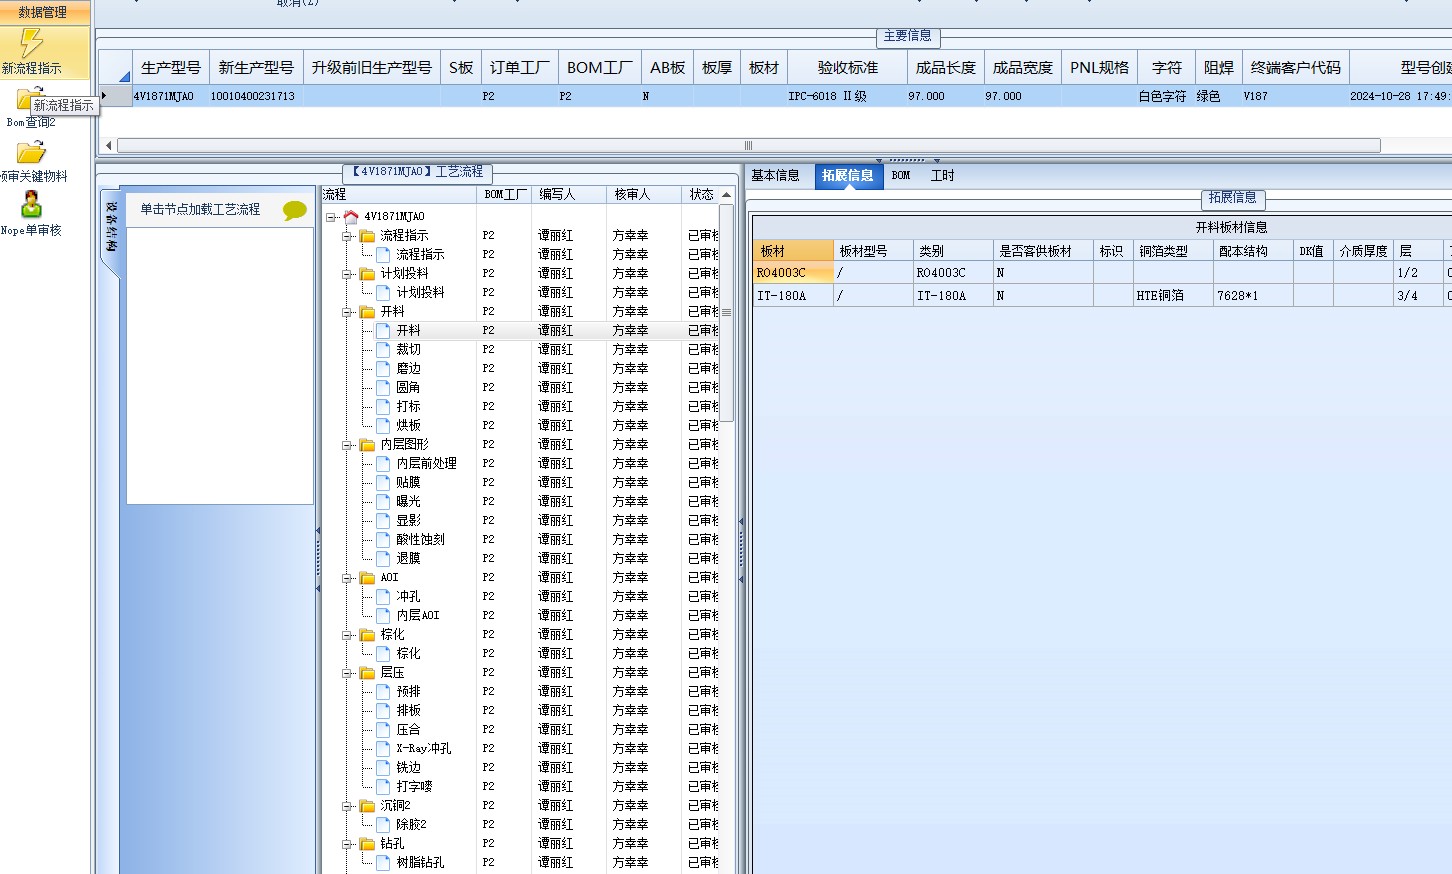The width and height of the screenshot is (1452, 874).
Task: Click the 流程指示 folder icon in tree
Action: (x=367, y=235)
